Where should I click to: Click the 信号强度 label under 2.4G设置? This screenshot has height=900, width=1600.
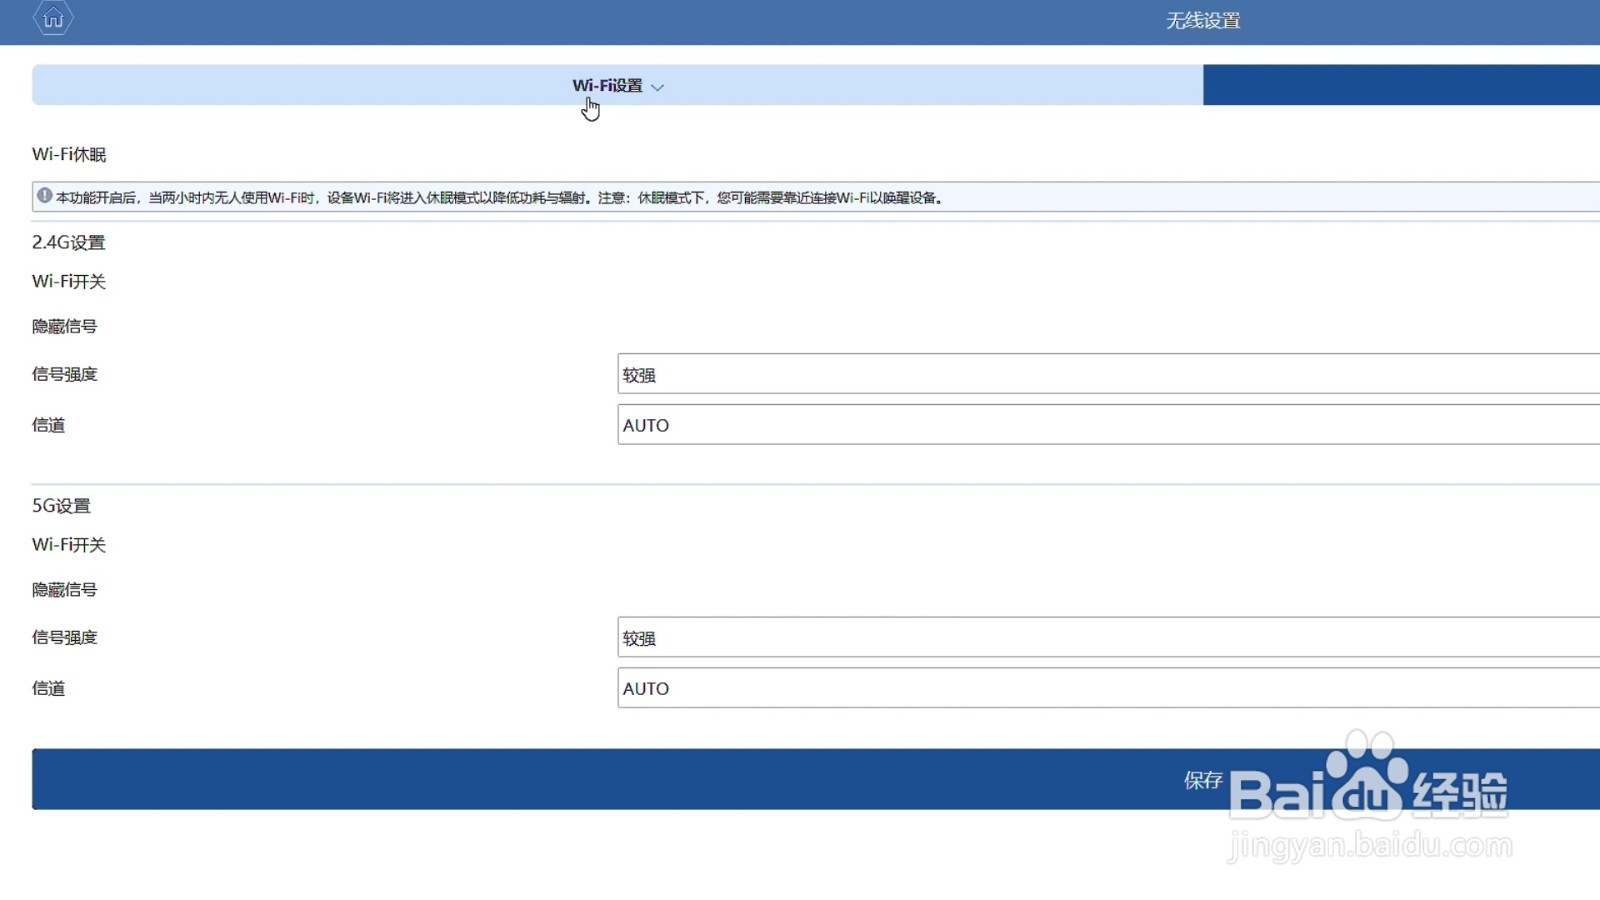tap(65, 374)
